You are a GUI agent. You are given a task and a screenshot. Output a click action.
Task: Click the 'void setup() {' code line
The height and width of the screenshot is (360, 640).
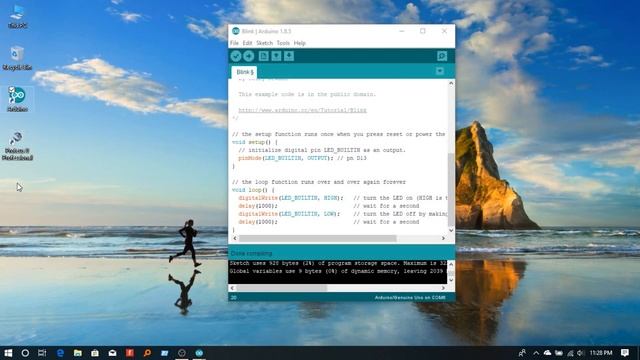255,142
